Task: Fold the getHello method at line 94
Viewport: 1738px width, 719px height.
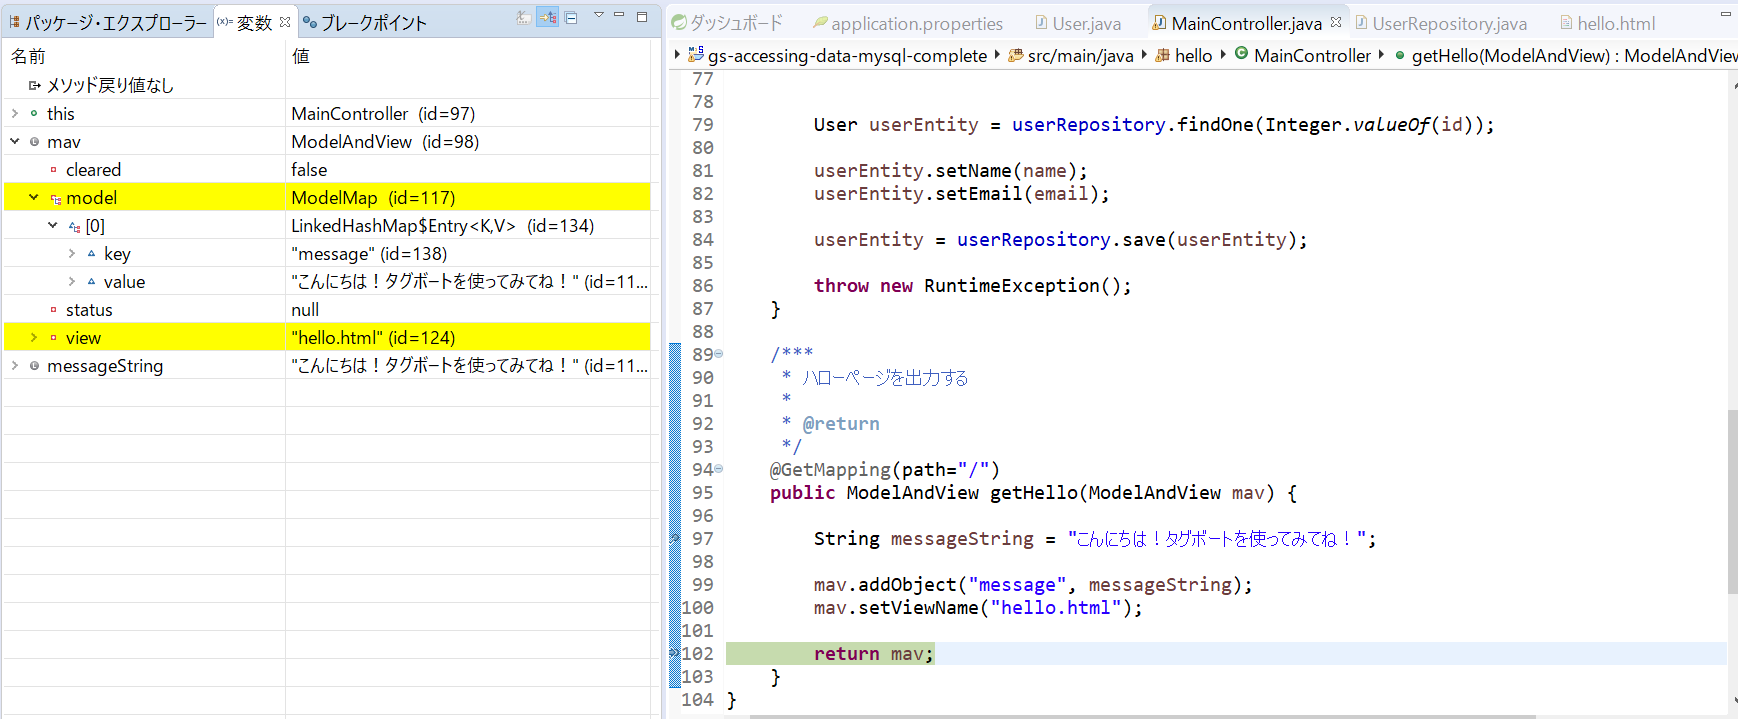Action: (718, 469)
